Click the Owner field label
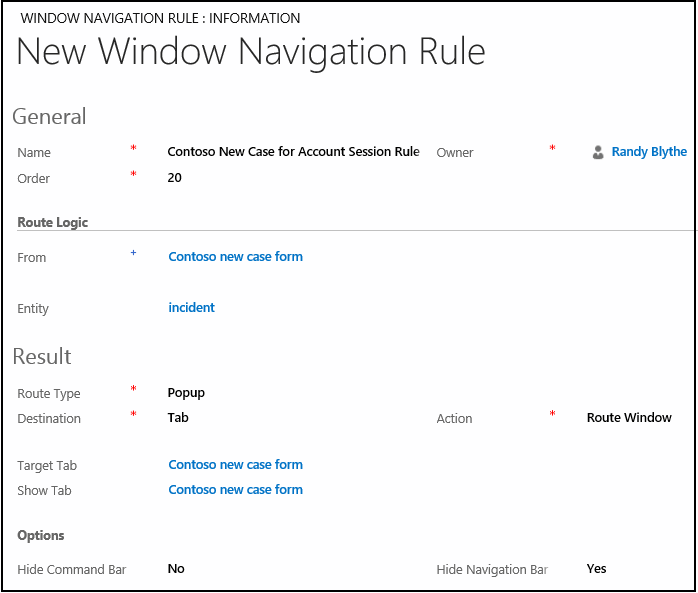 click(455, 153)
